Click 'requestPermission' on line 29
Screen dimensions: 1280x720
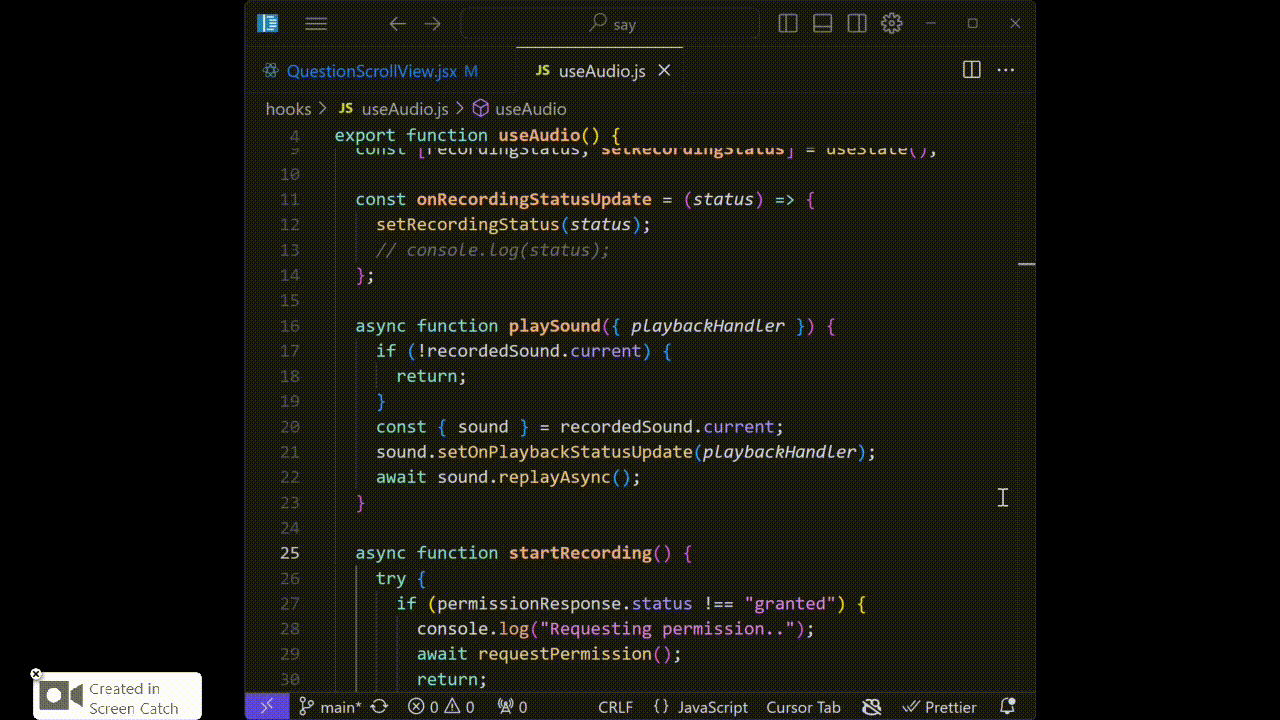pyautogui.click(x=565, y=654)
